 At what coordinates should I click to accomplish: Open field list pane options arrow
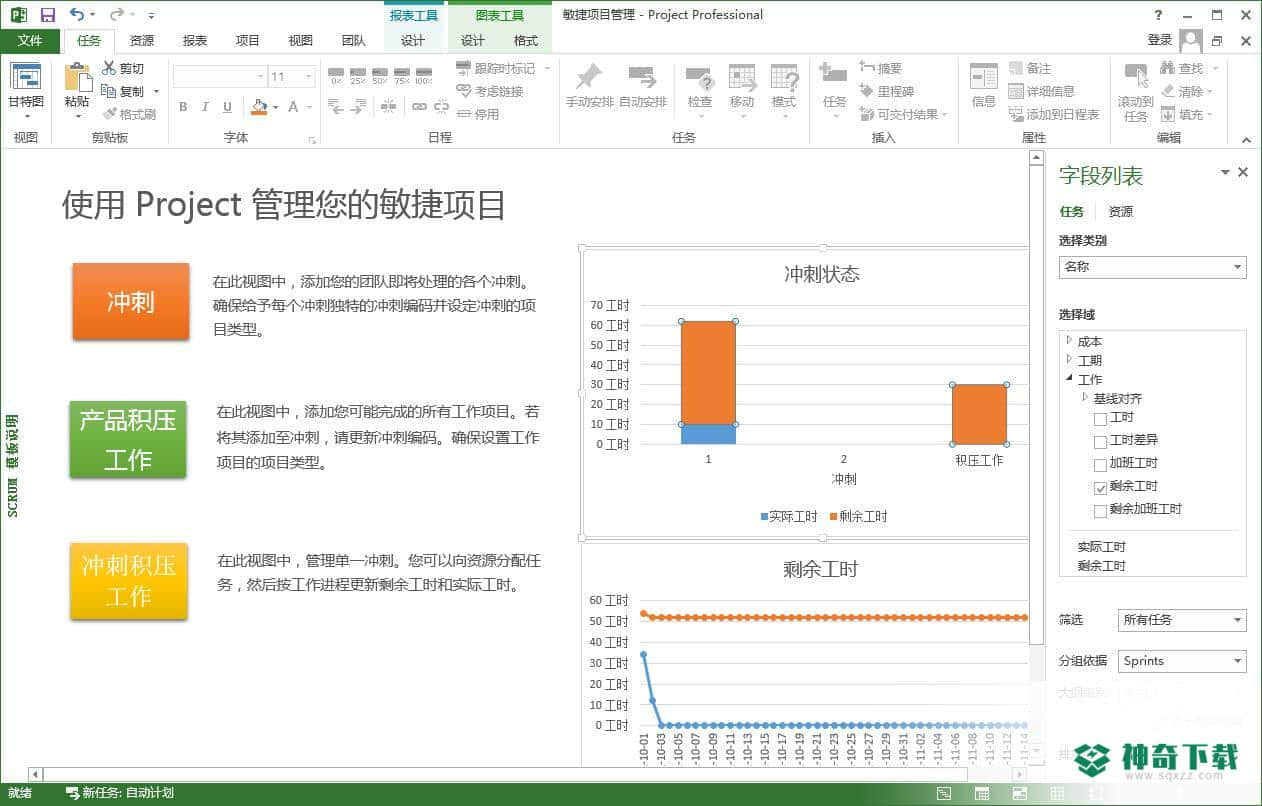tap(1225, 173)
